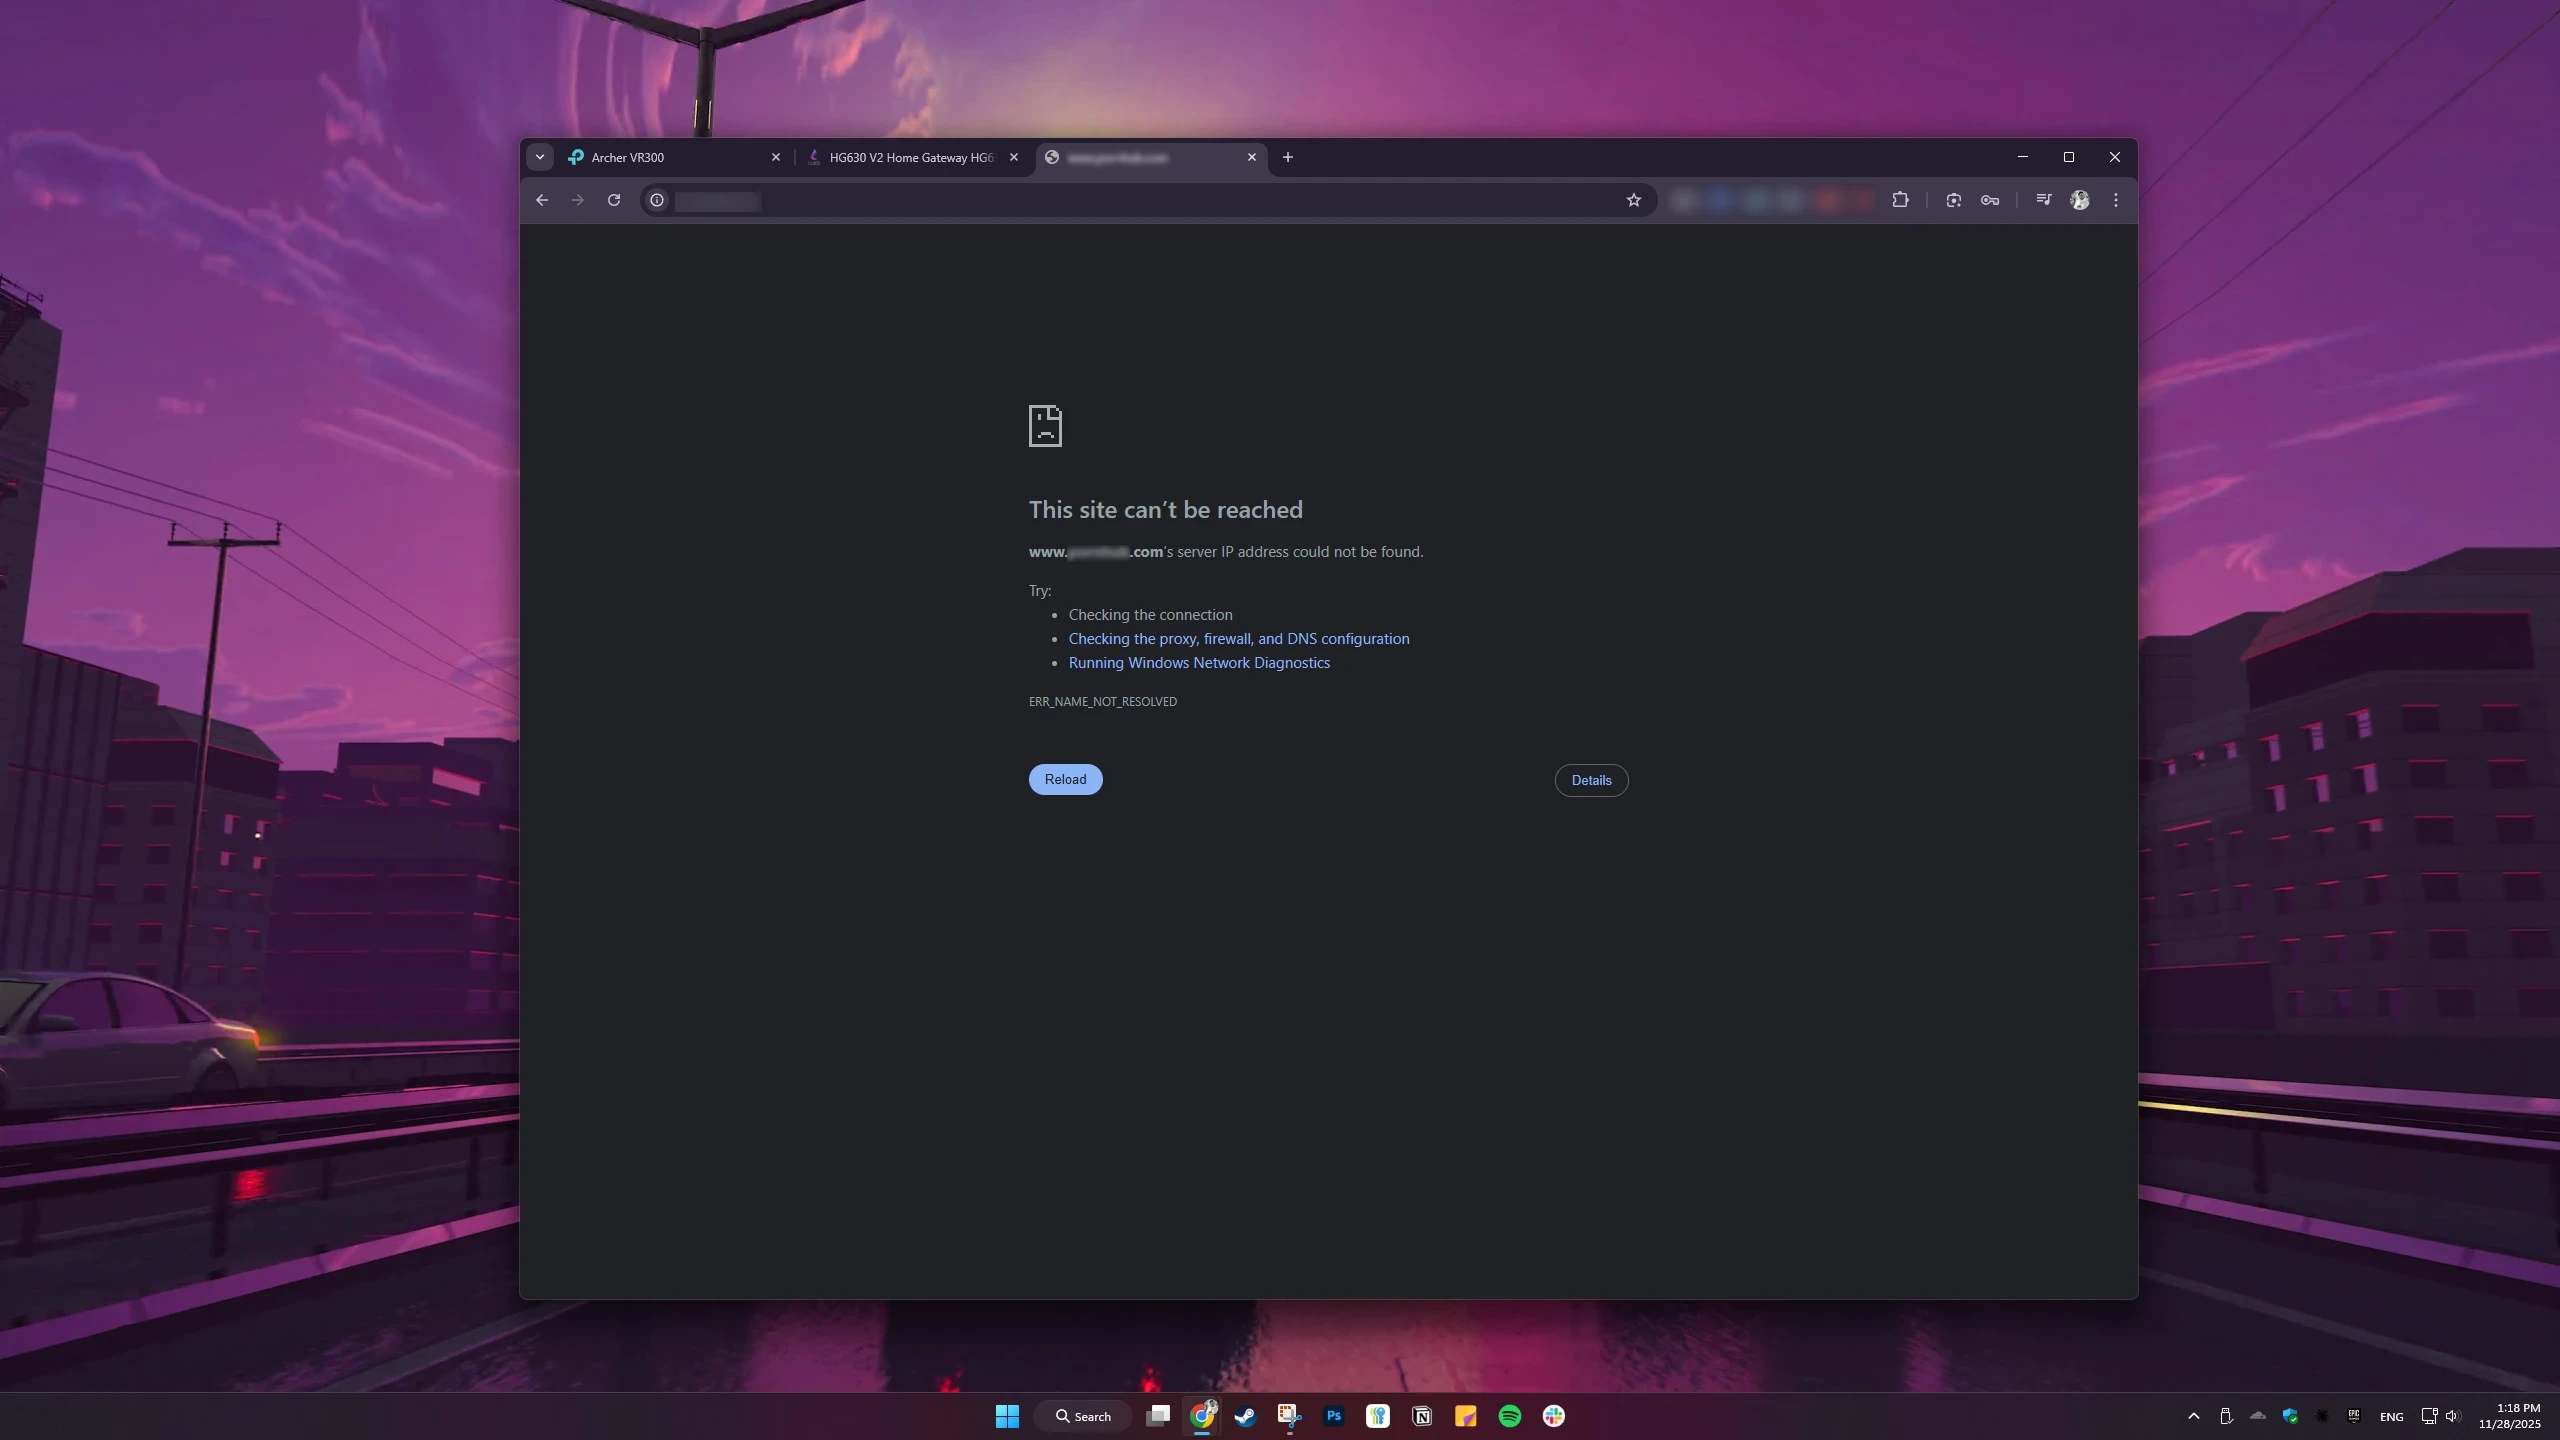This screenshot has height=1440, width=2560.
Task: Bookmark this page with the star icon
Action: [1634, 200]
